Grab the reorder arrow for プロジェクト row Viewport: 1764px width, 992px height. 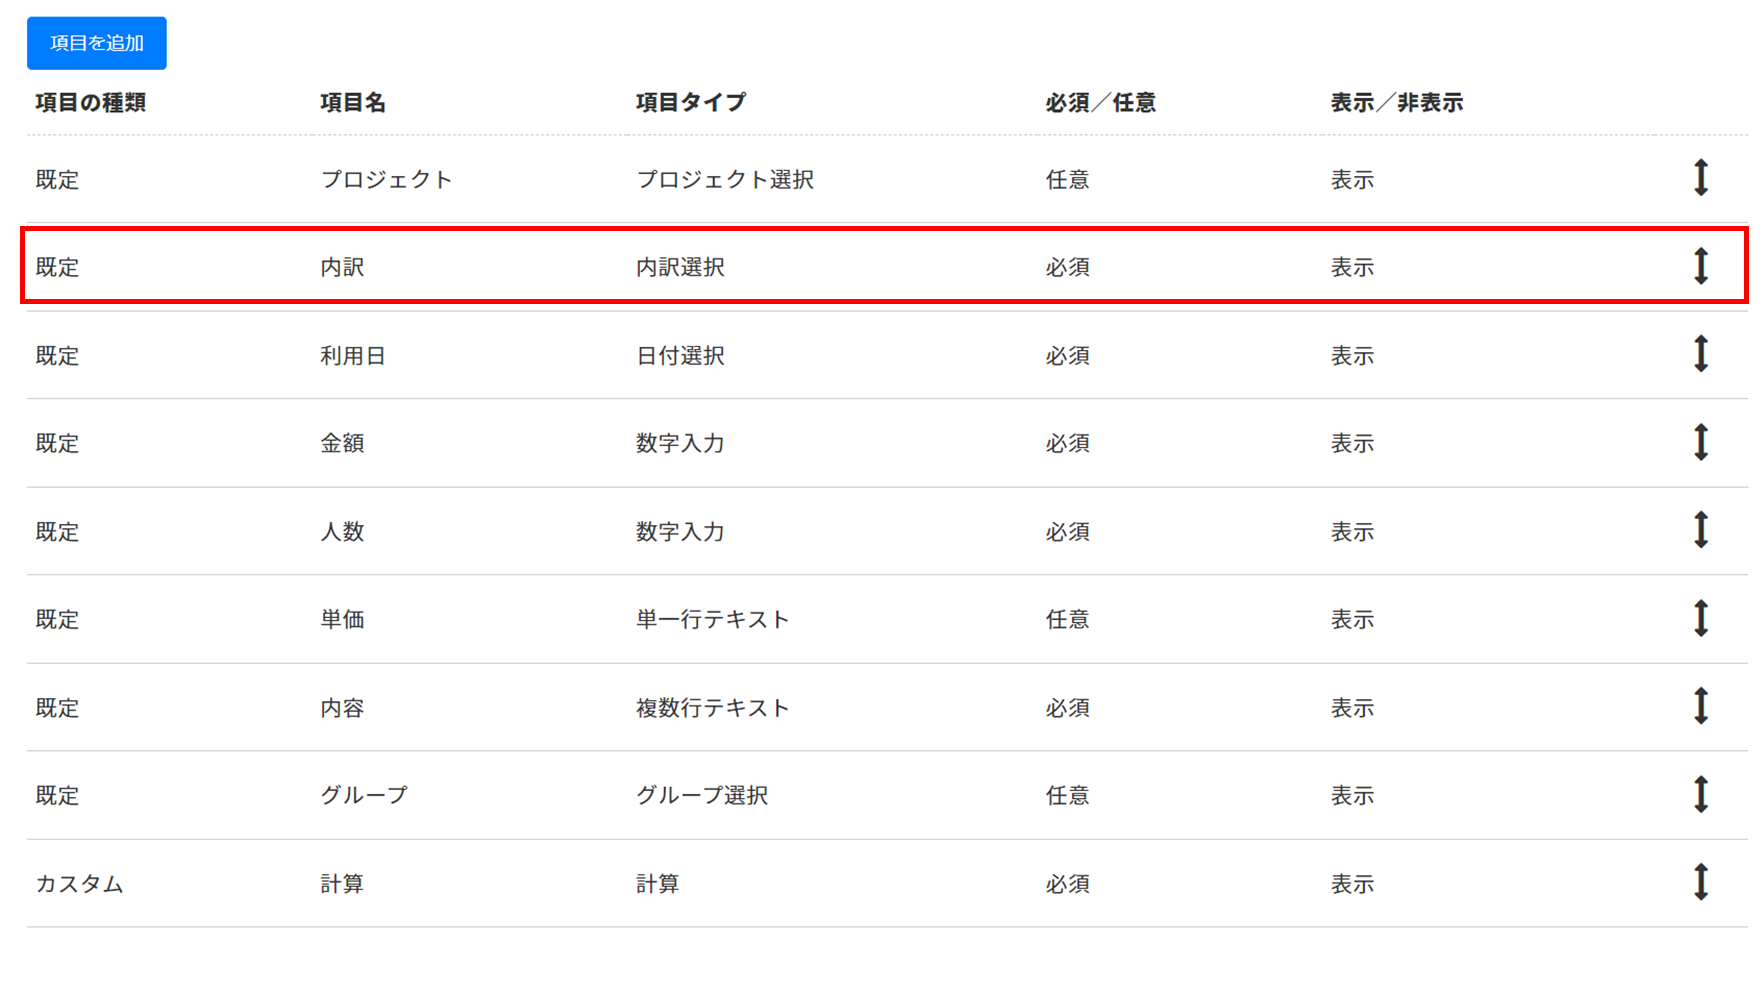click(1700, 178)
